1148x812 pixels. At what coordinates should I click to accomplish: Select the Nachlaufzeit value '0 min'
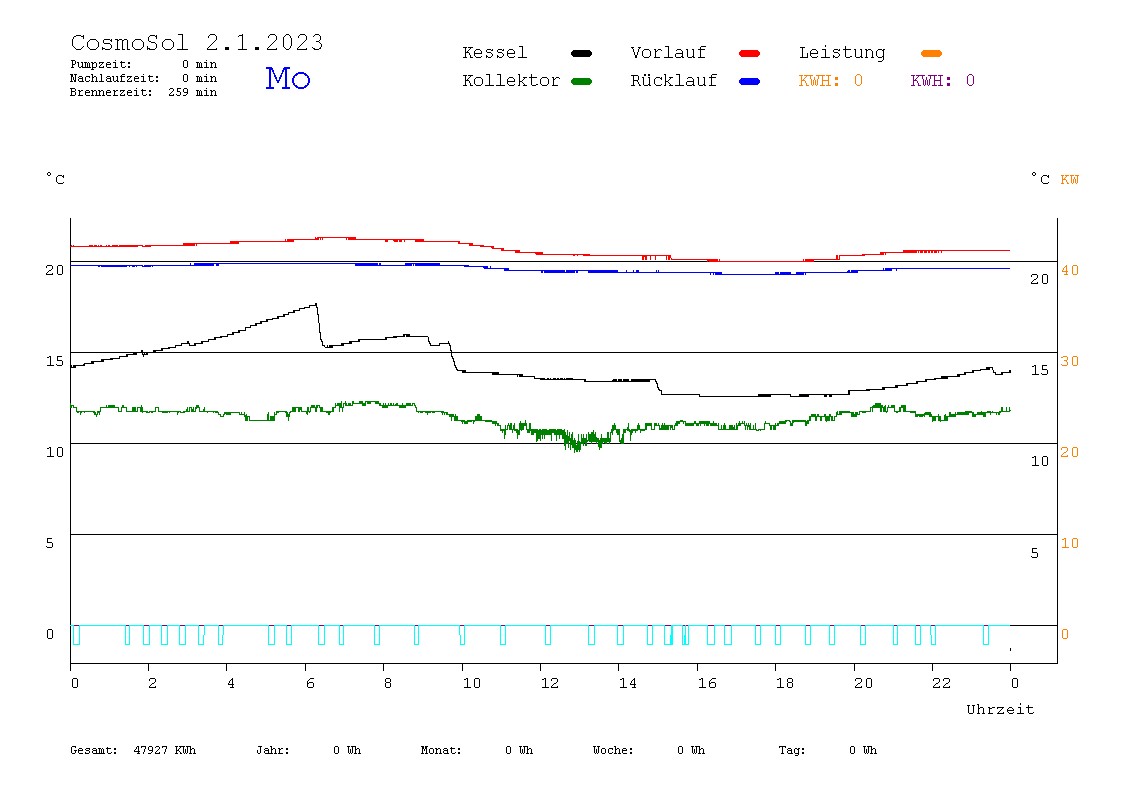click(199, 78)
